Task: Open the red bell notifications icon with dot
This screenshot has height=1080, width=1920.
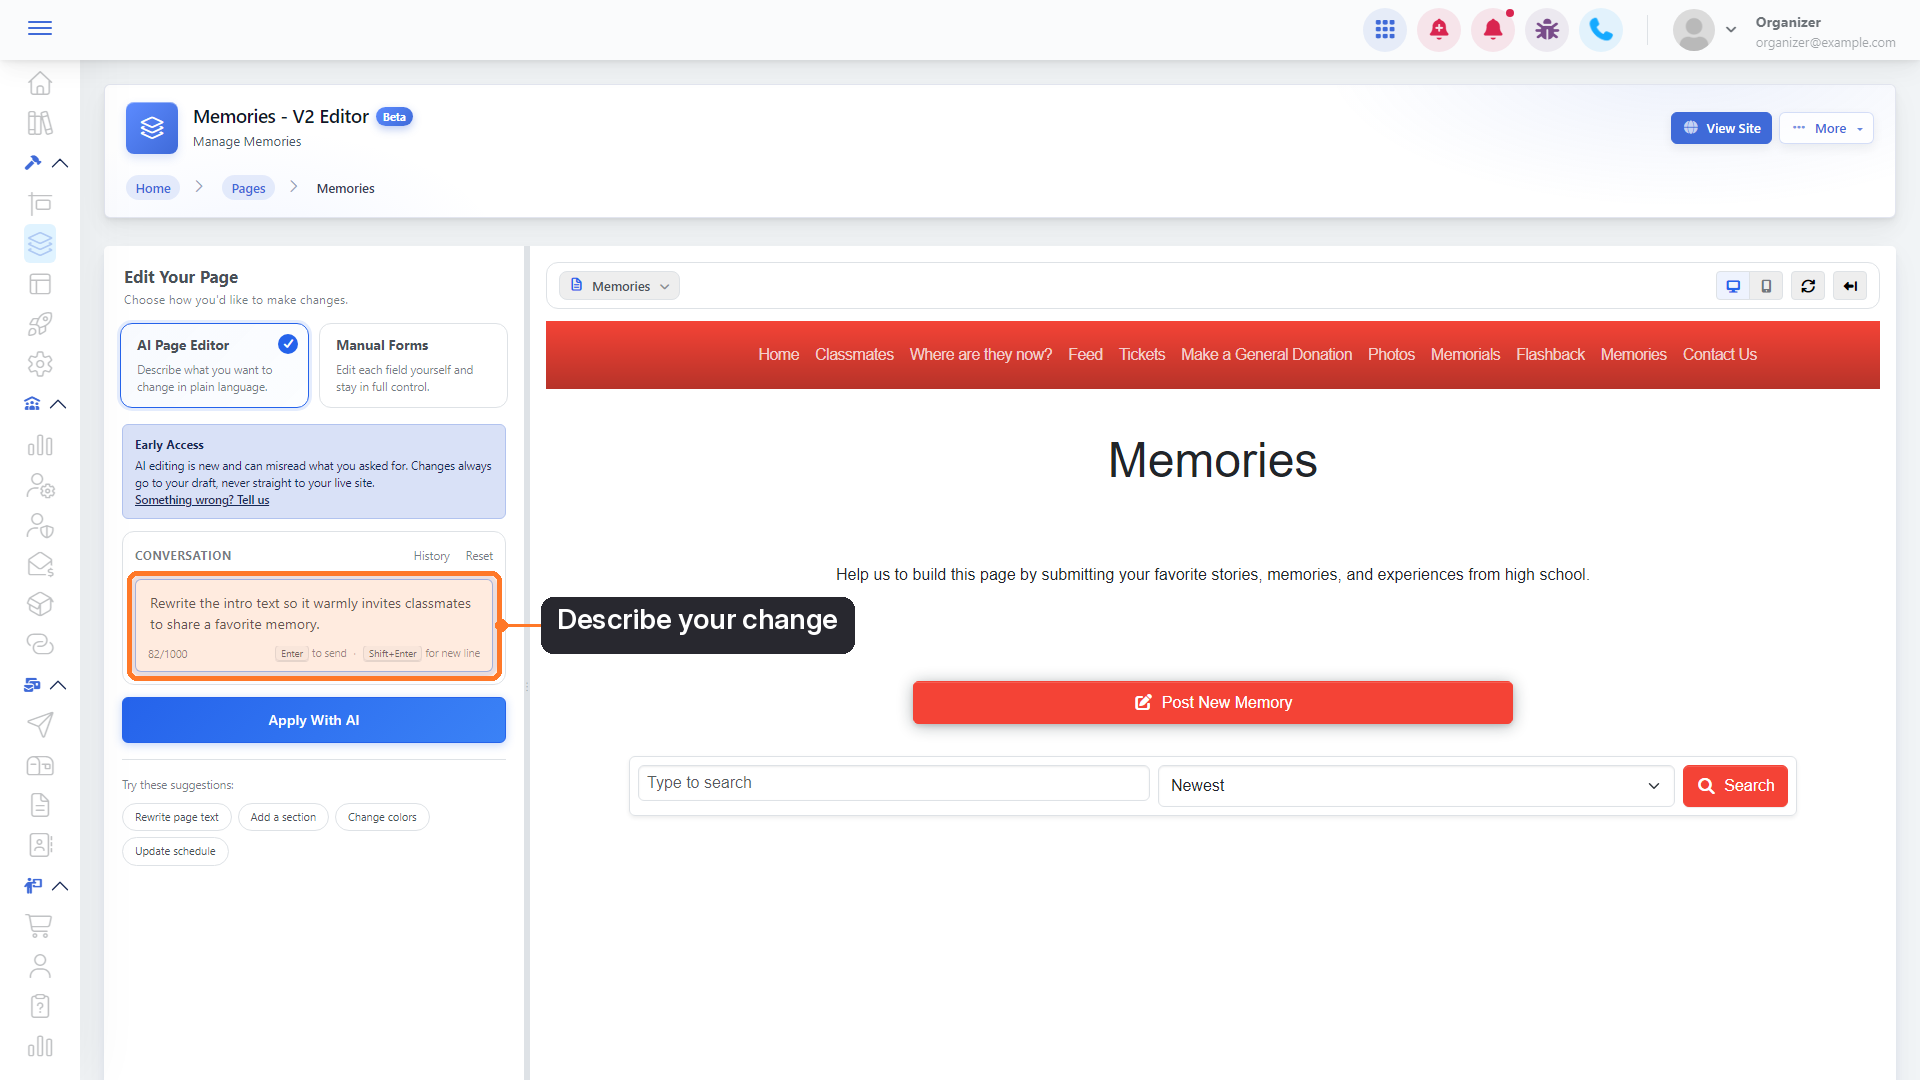Action: coord(1493,30)
